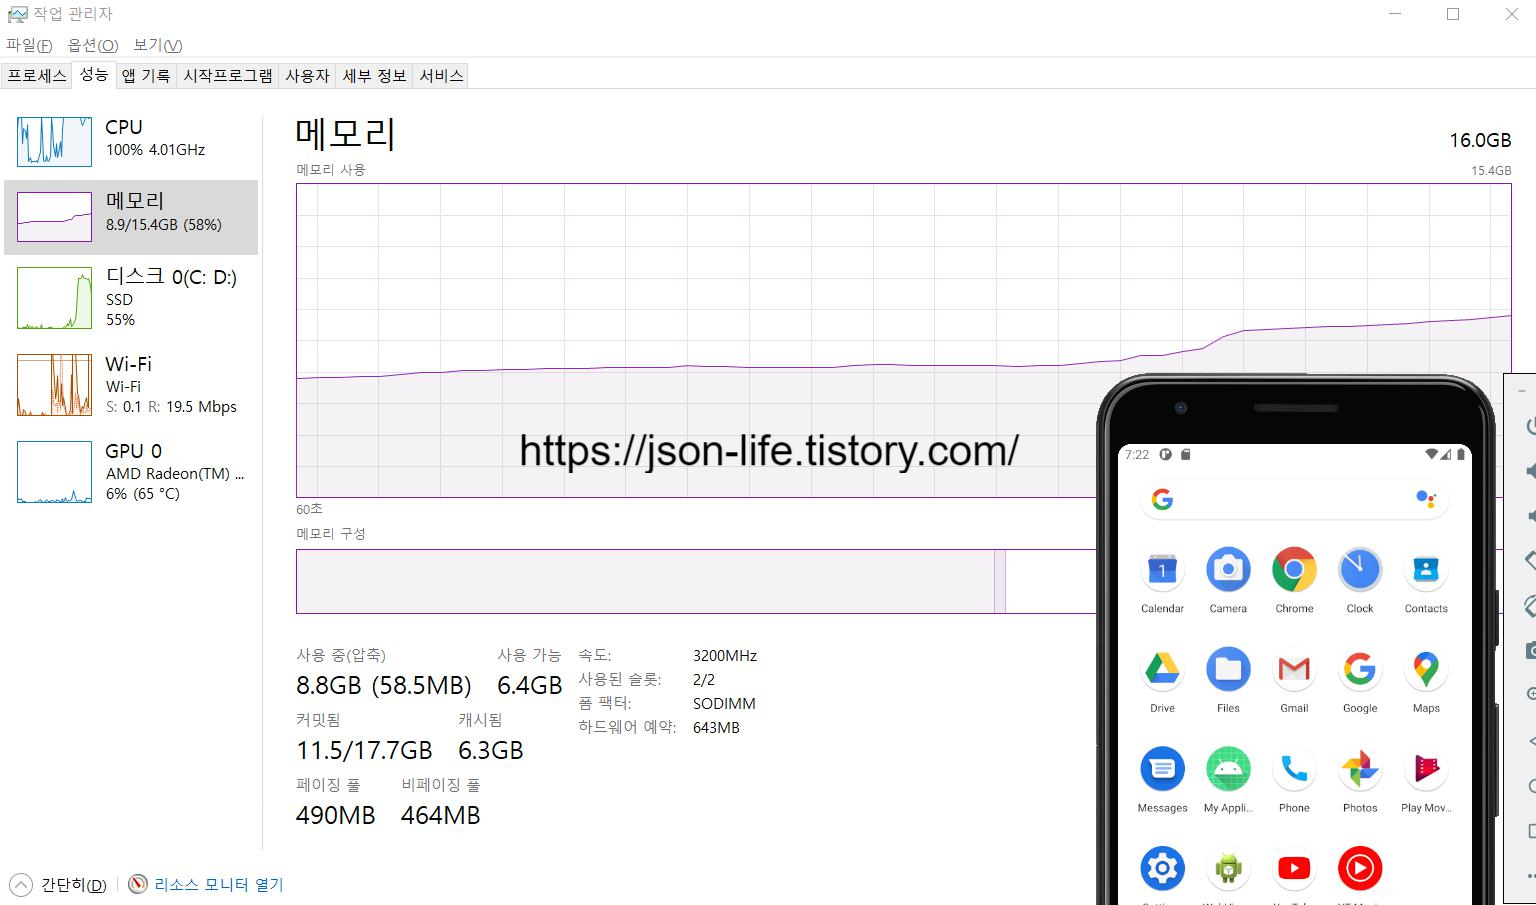
Task: Open Maps in the emulator
Action: coord(1426,669)
